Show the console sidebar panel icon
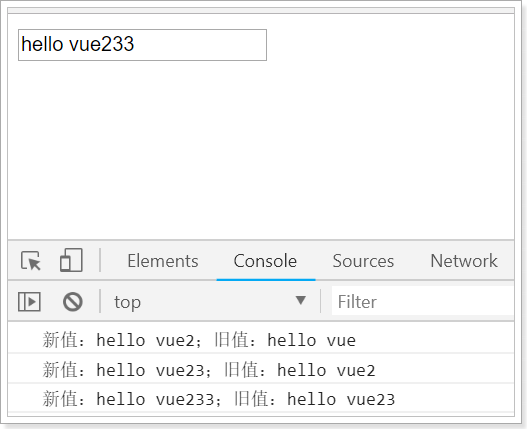 [29, 302]
